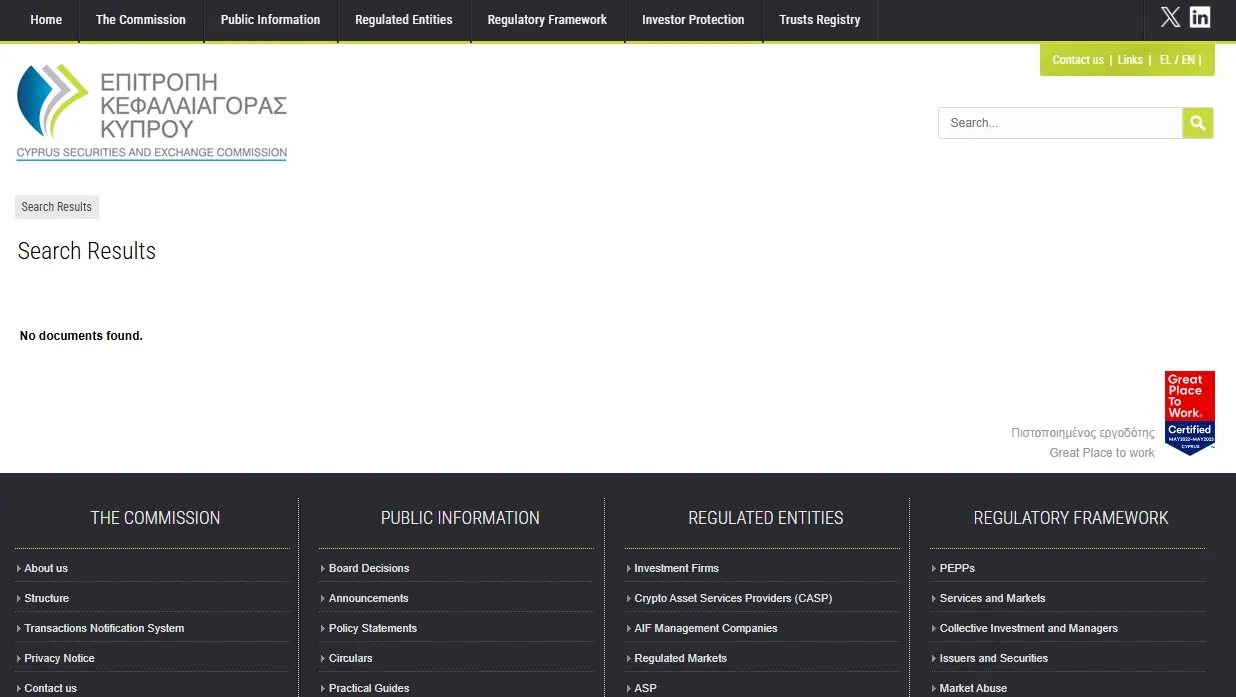Expand the Regulatory Framework top menu
1236x697 pixels.
click(x=547, y=20)
